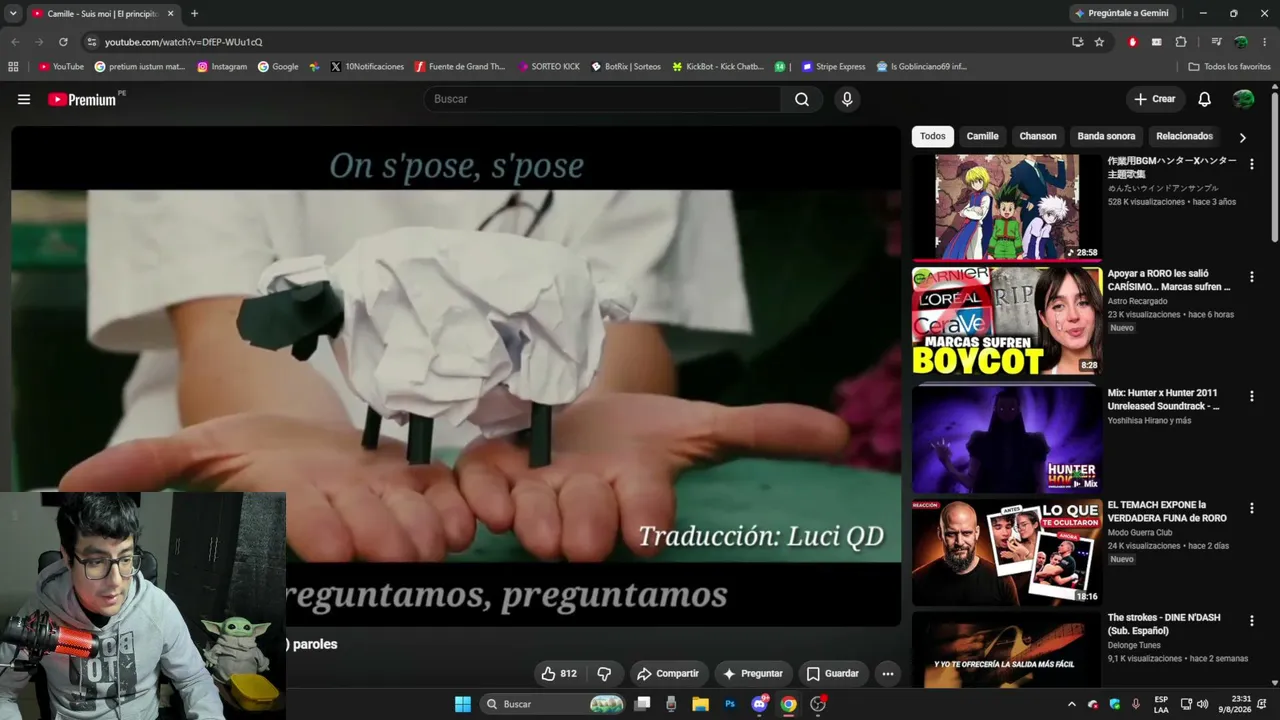Open options for Mix: Hunter x Hunter 2011
Image resolution: width=1280 pixels, height=720 pixels.
tap(1251, 397)
